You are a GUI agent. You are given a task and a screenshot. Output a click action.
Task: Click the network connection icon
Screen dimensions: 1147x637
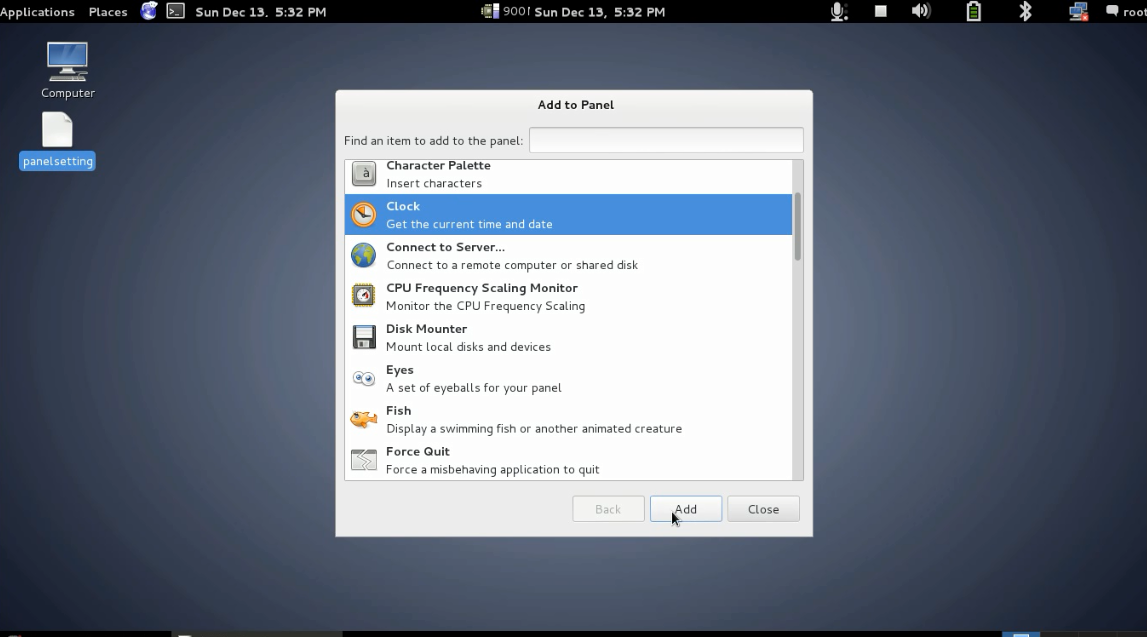(x=1078, y=11)
